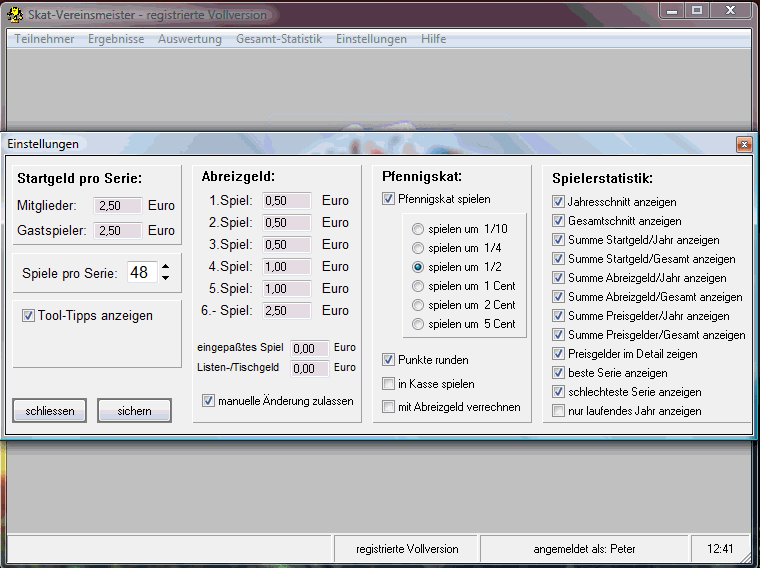Click the schliessen button
760x568 pixels.
(49, 410)
